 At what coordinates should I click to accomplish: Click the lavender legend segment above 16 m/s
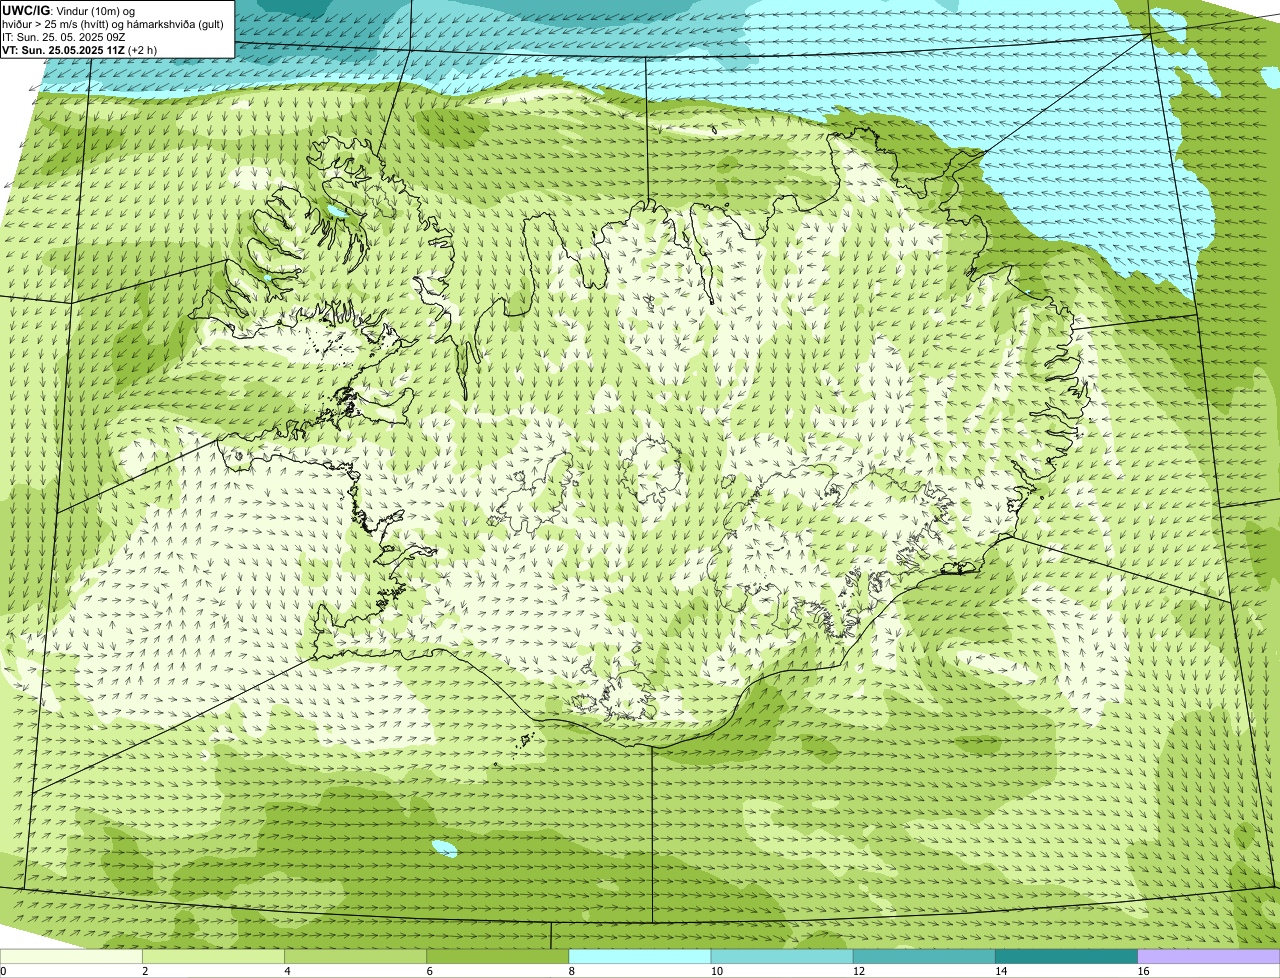(x=1209, y=956)
